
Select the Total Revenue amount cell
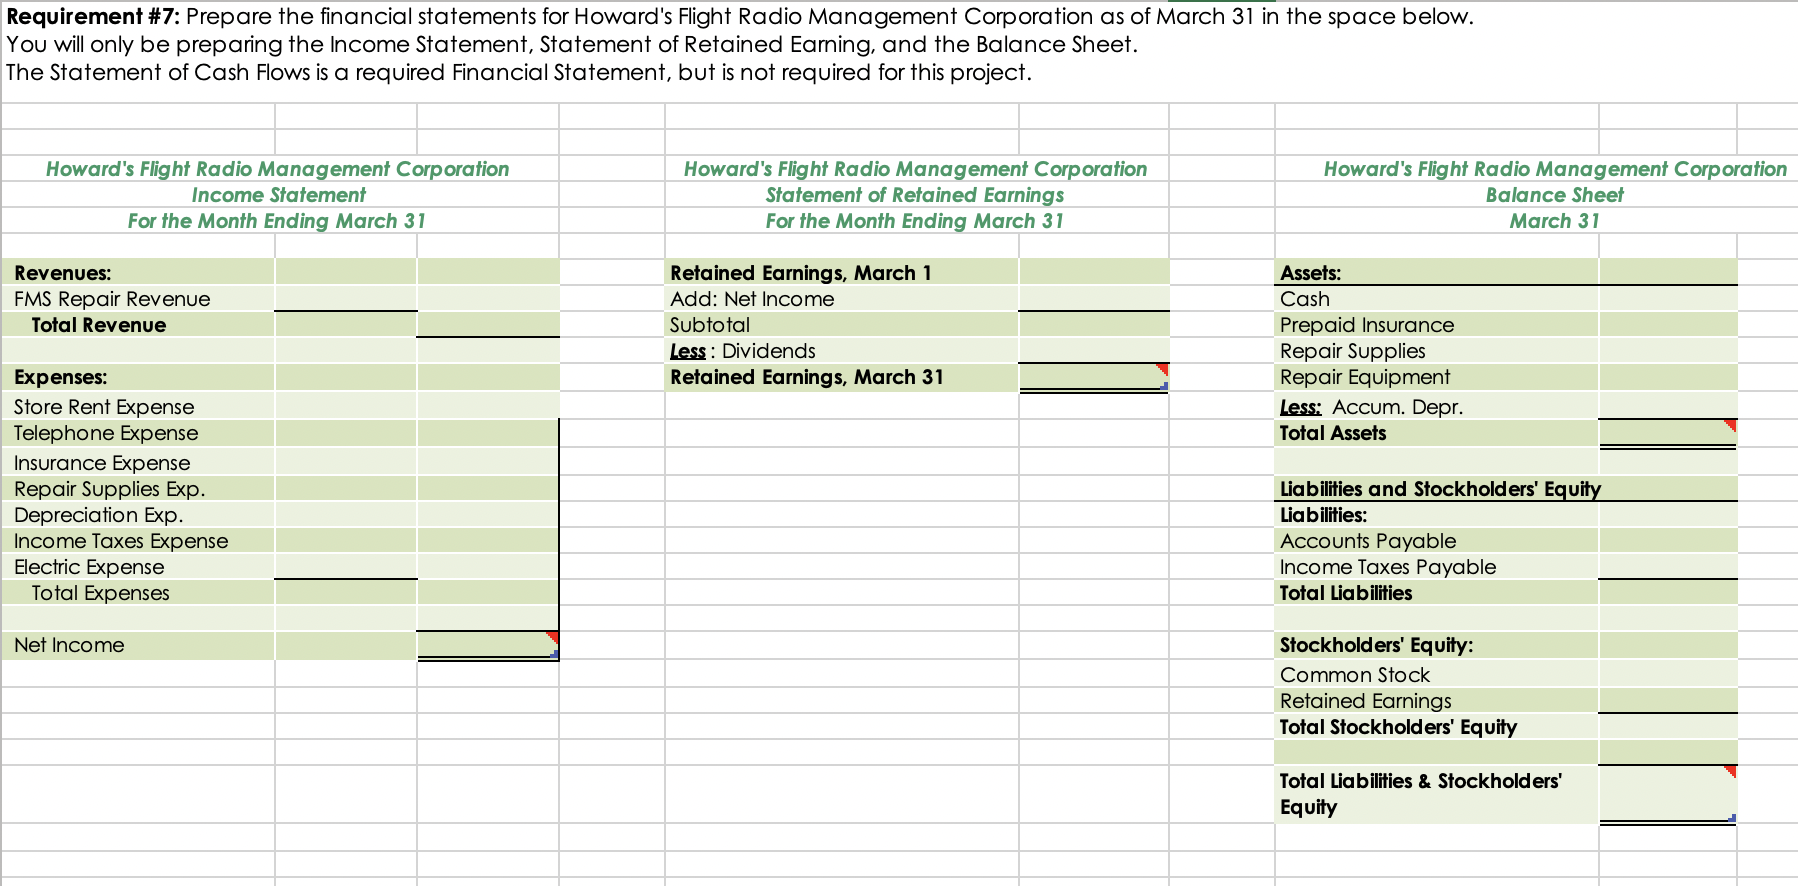pos(488,325)
